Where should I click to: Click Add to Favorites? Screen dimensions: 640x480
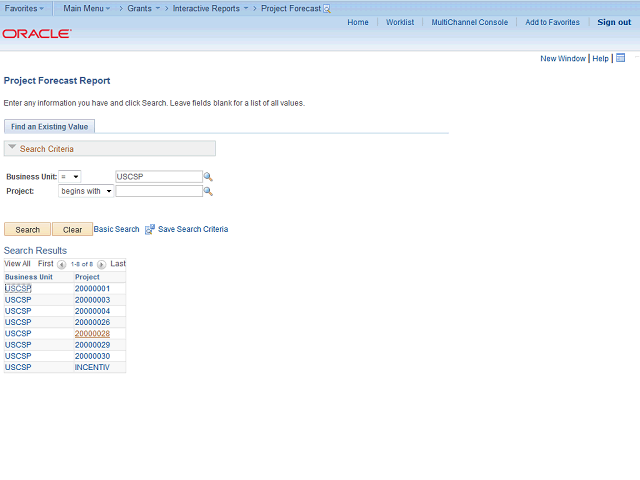click(552, 22)
